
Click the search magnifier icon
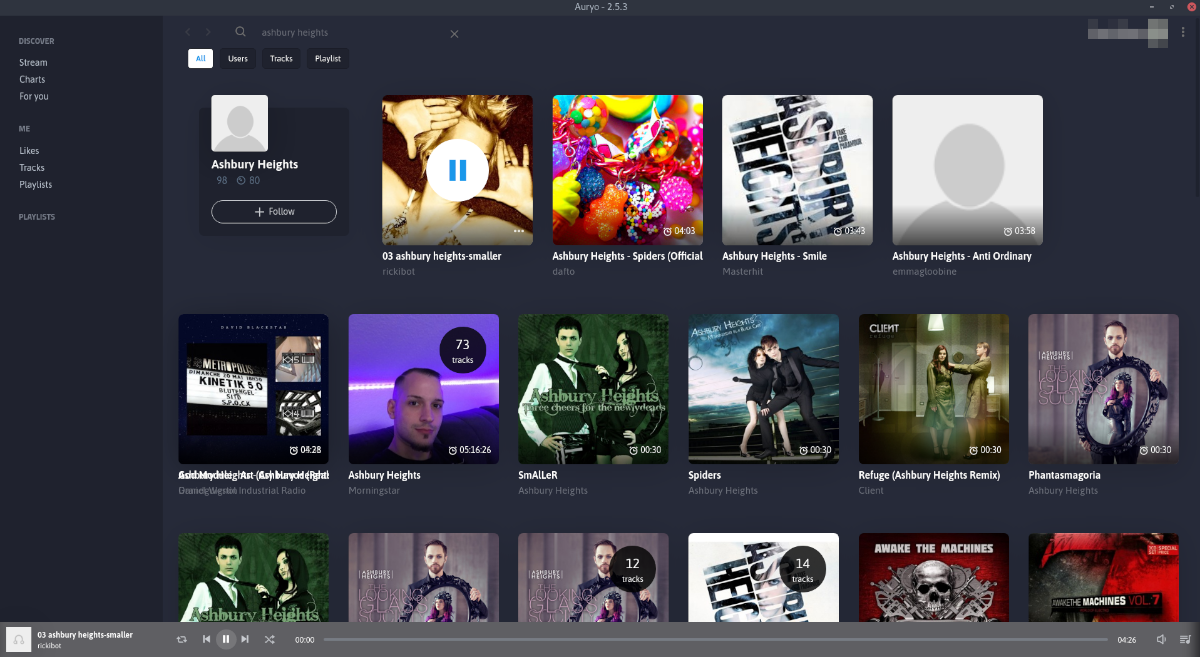click(x=241, y=32)
